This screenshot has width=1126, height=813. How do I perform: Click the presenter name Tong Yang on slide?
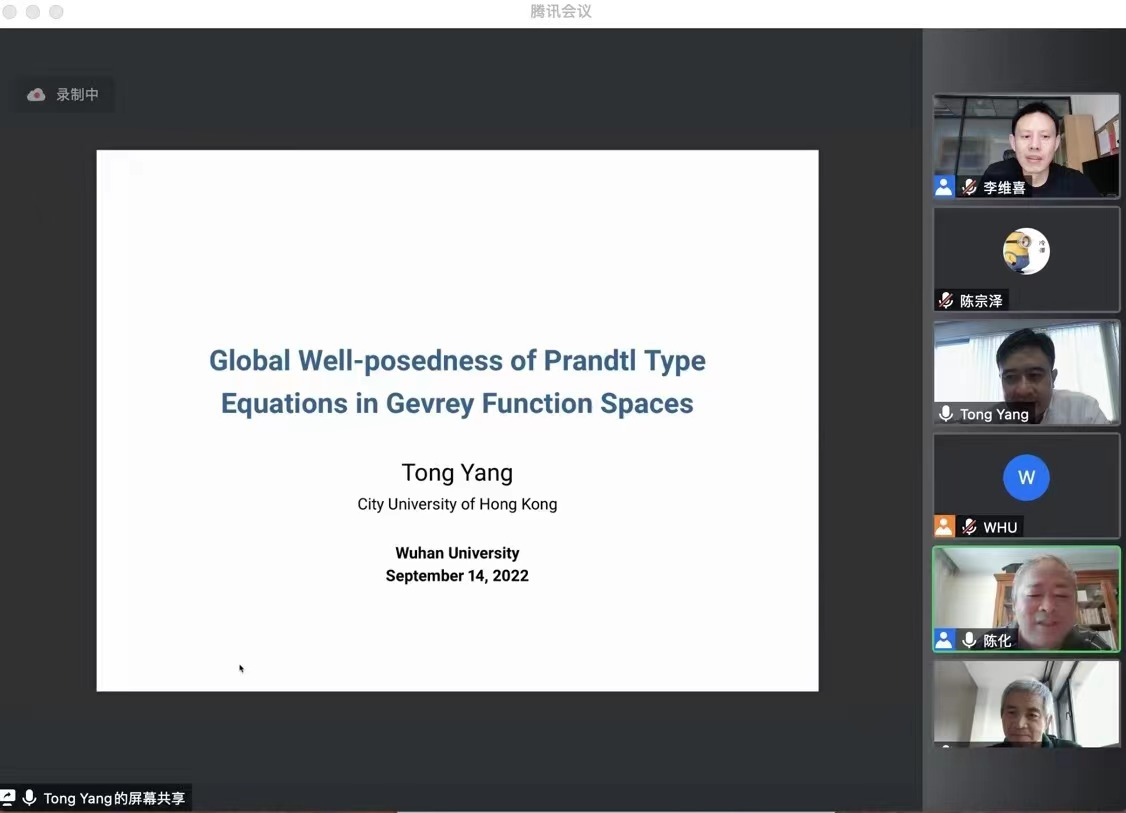tap(457, 473)
